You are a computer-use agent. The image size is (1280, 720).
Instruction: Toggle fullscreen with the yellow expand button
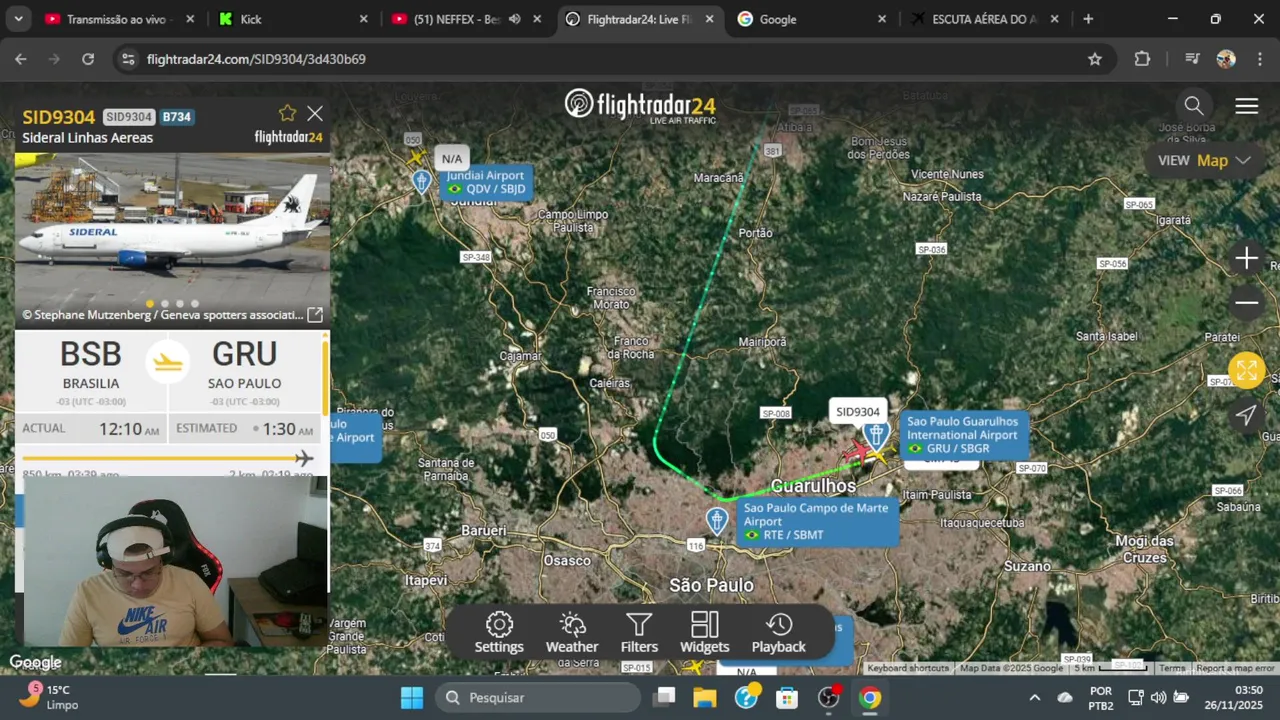(1246, 371)
